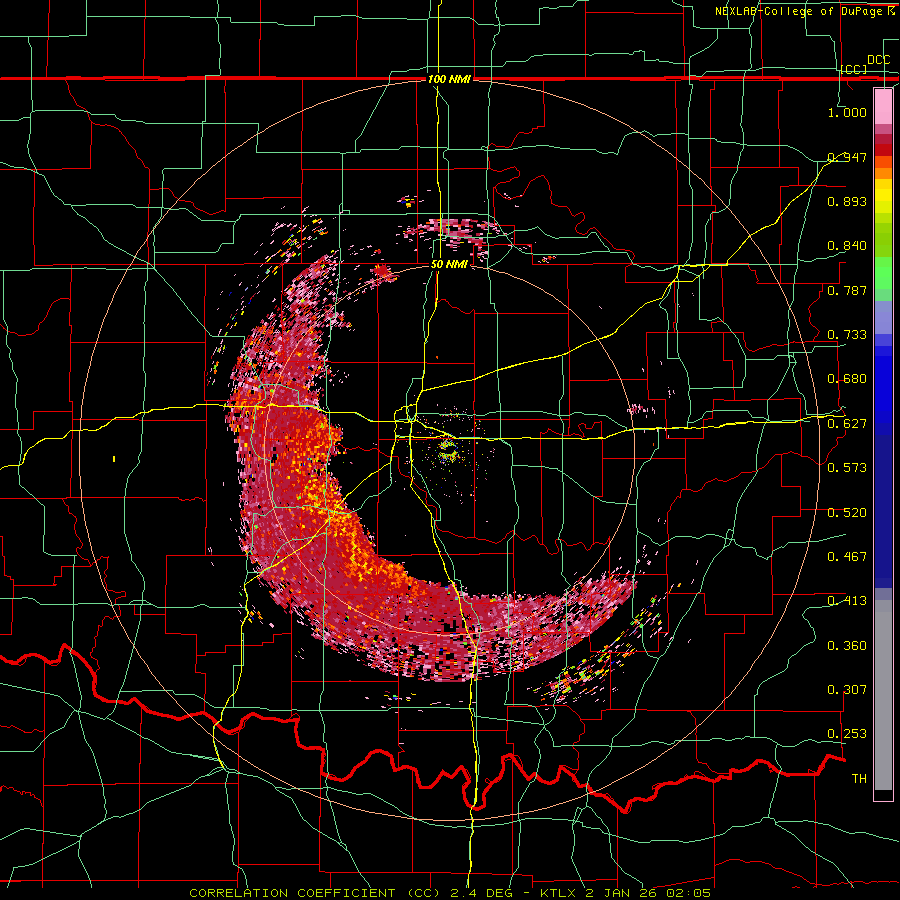This screenshot has height=900, width=900.
Task: Click the 50 NMI range ring label
Action: point(449,265)
